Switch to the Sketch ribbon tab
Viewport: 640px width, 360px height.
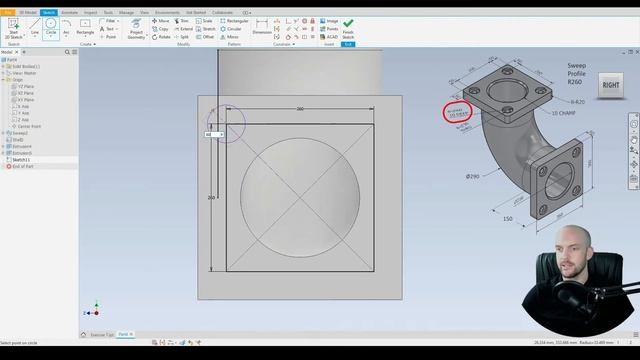(49, 13)
